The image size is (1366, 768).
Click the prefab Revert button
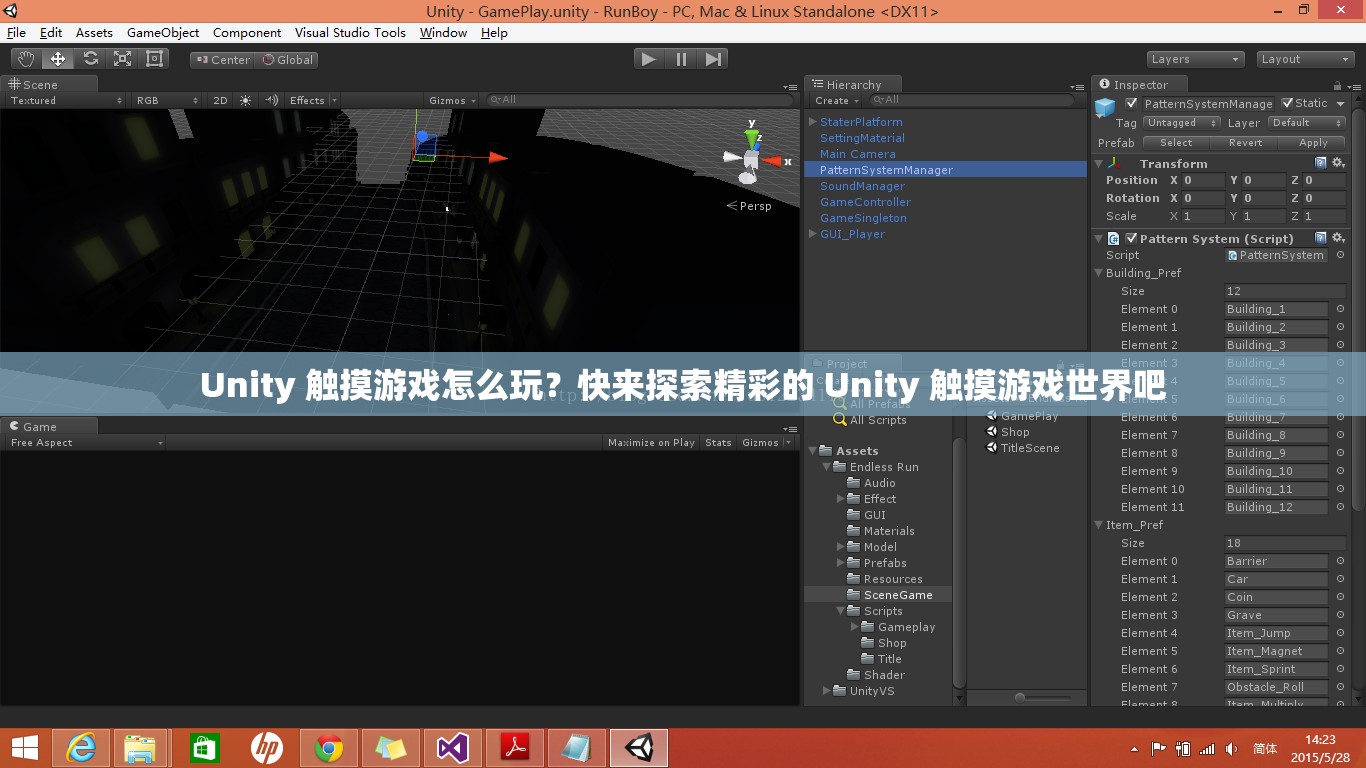pyautogui.click(x=1245, y=143)
